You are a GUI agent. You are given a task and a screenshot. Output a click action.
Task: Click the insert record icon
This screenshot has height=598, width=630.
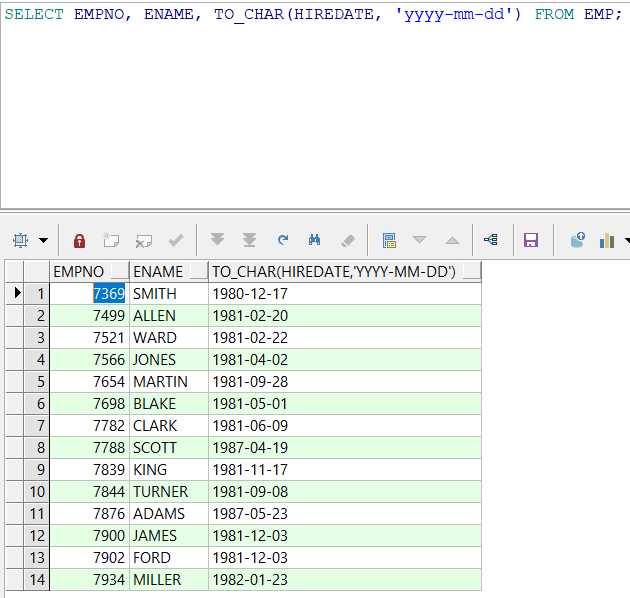click(111, 240)
